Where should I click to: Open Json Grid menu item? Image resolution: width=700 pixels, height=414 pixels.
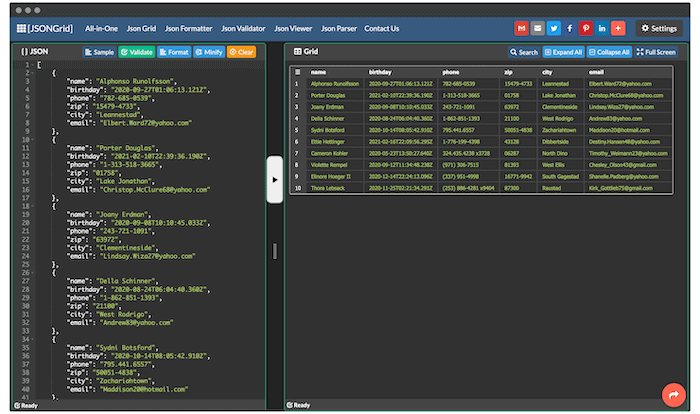(x=141, y=29)
